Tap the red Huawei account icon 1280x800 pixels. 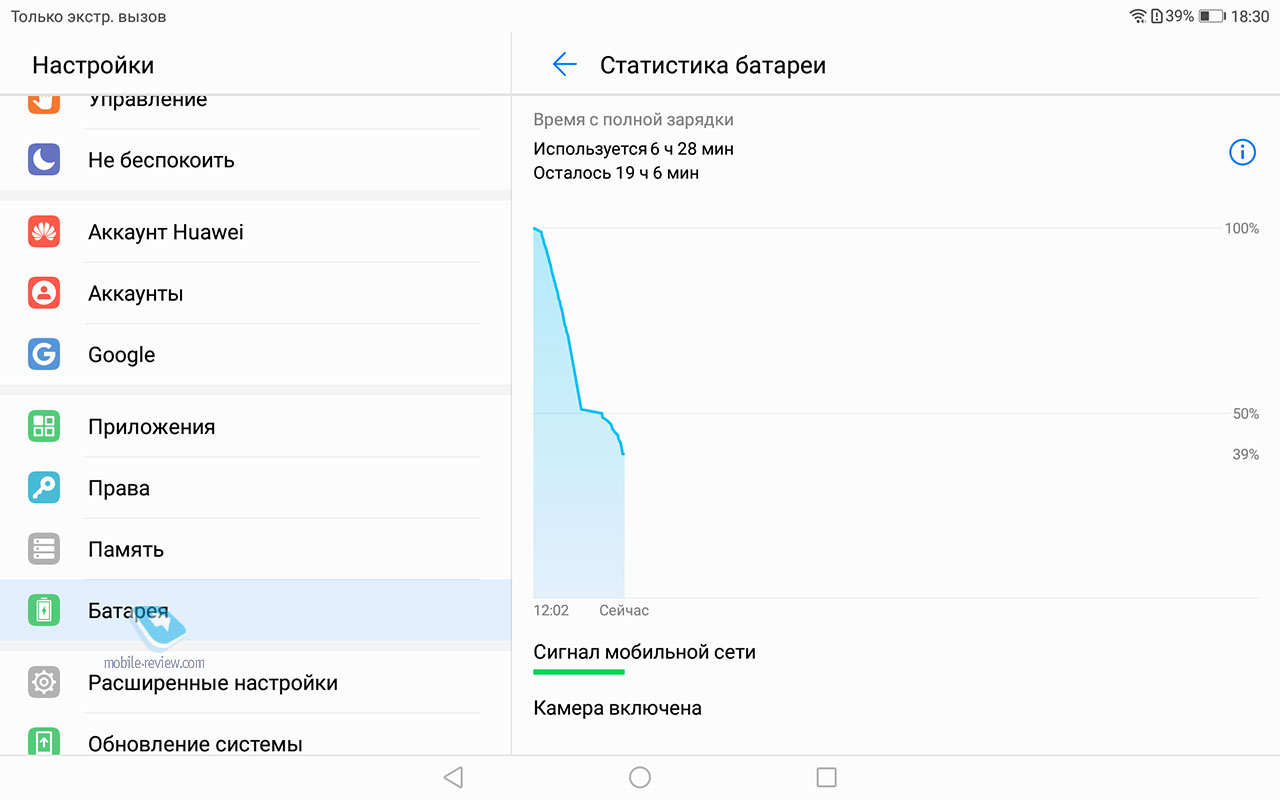tap(44, 232)
